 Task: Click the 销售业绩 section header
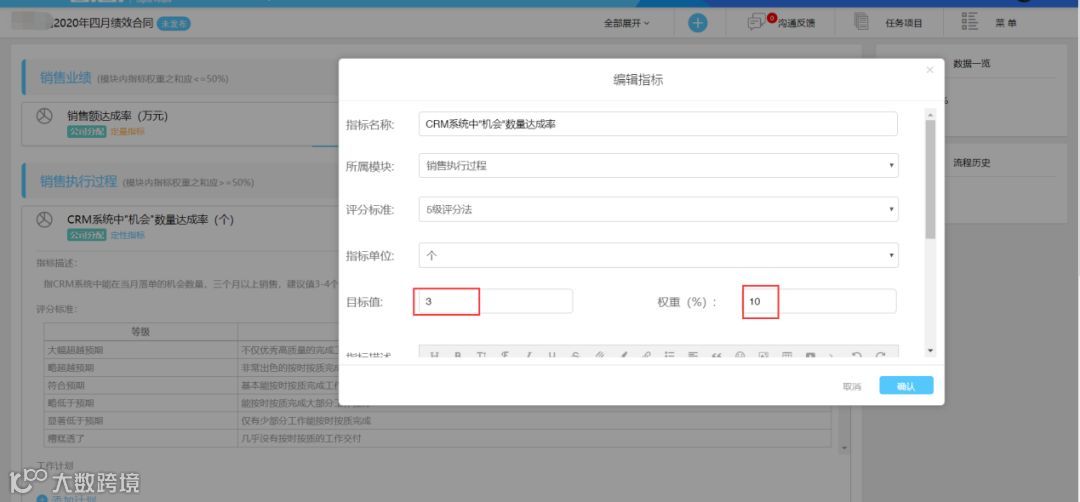click(65, 78)
